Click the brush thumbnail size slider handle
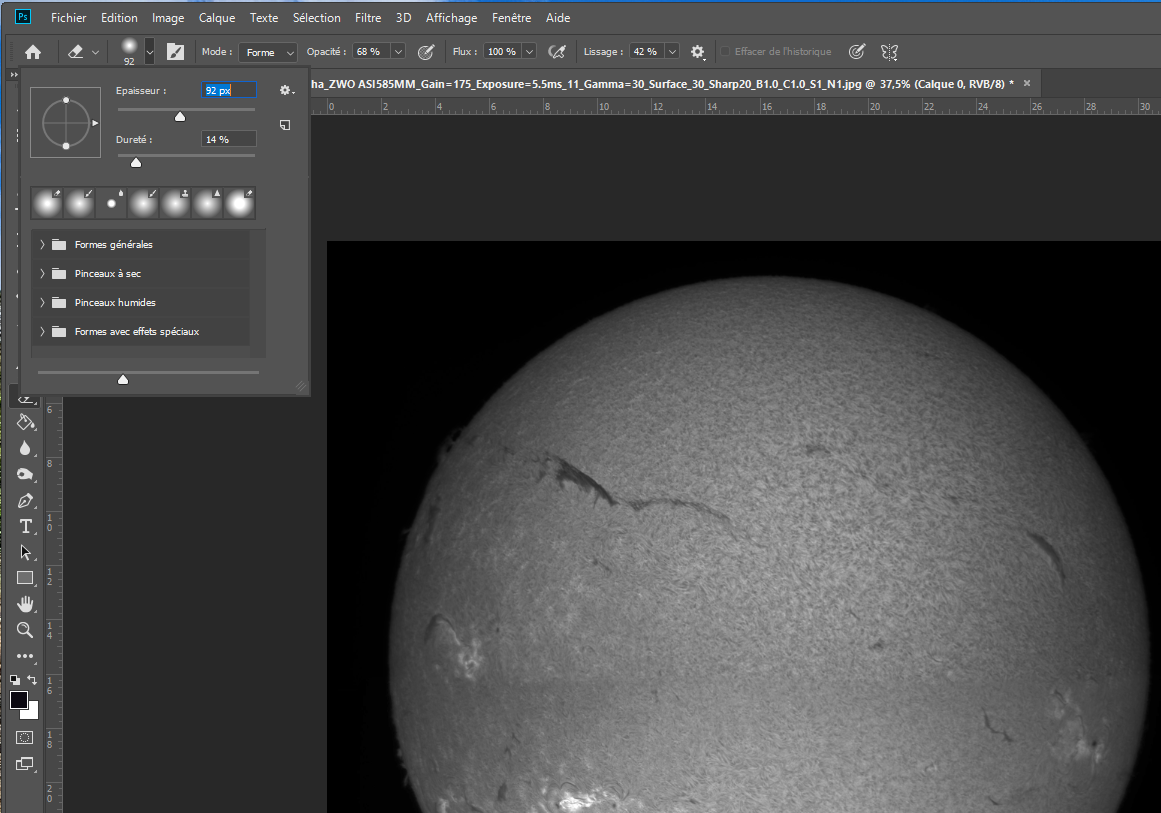Screen dimensions: 1161x813 123,379
